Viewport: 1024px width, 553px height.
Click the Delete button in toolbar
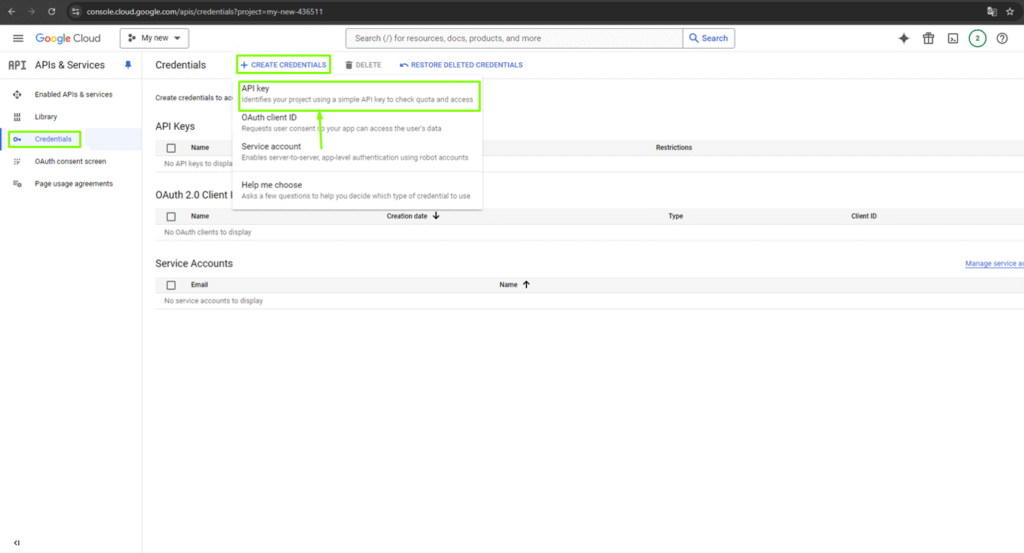[363, 65]
